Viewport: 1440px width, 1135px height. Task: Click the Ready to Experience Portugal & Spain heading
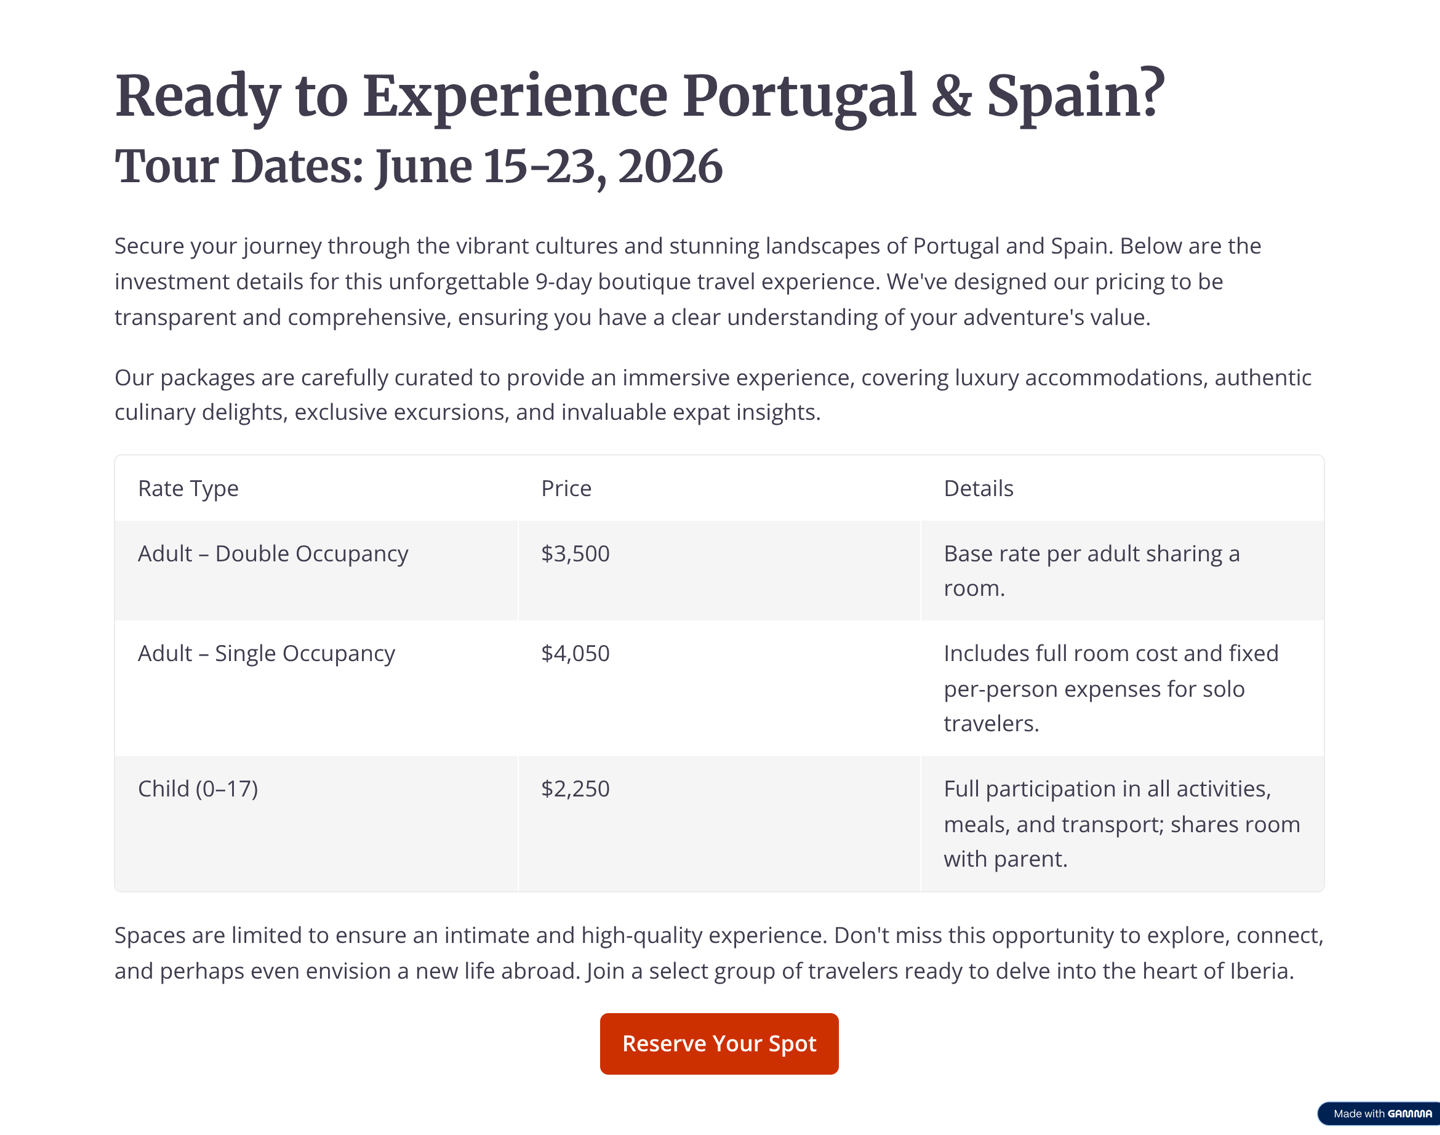click(x=640, y=96)
